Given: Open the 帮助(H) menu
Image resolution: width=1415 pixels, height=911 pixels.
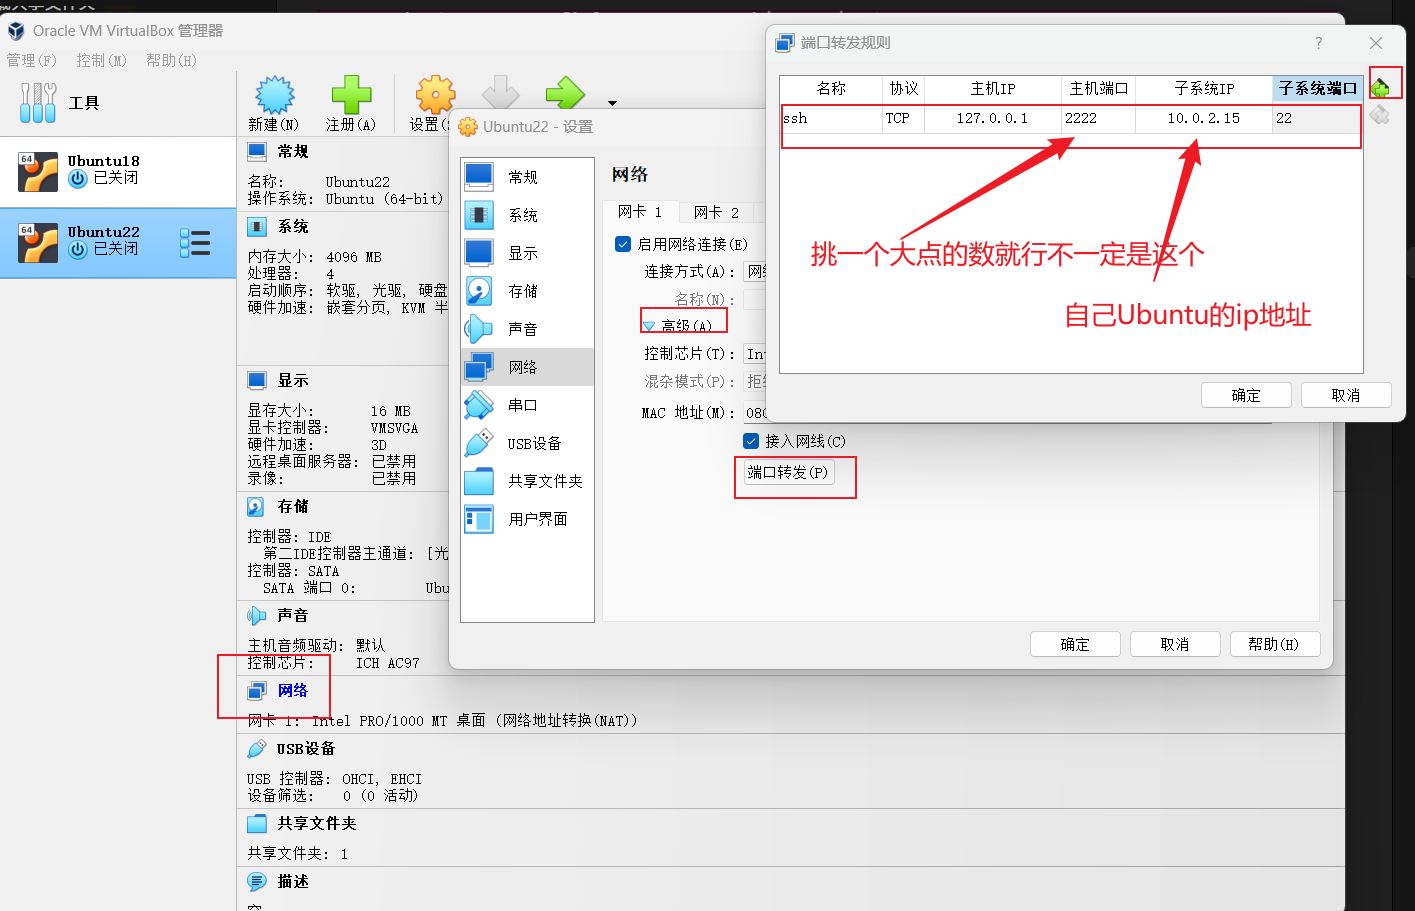Looking at the screenshot, I should (x=172, y=60).
